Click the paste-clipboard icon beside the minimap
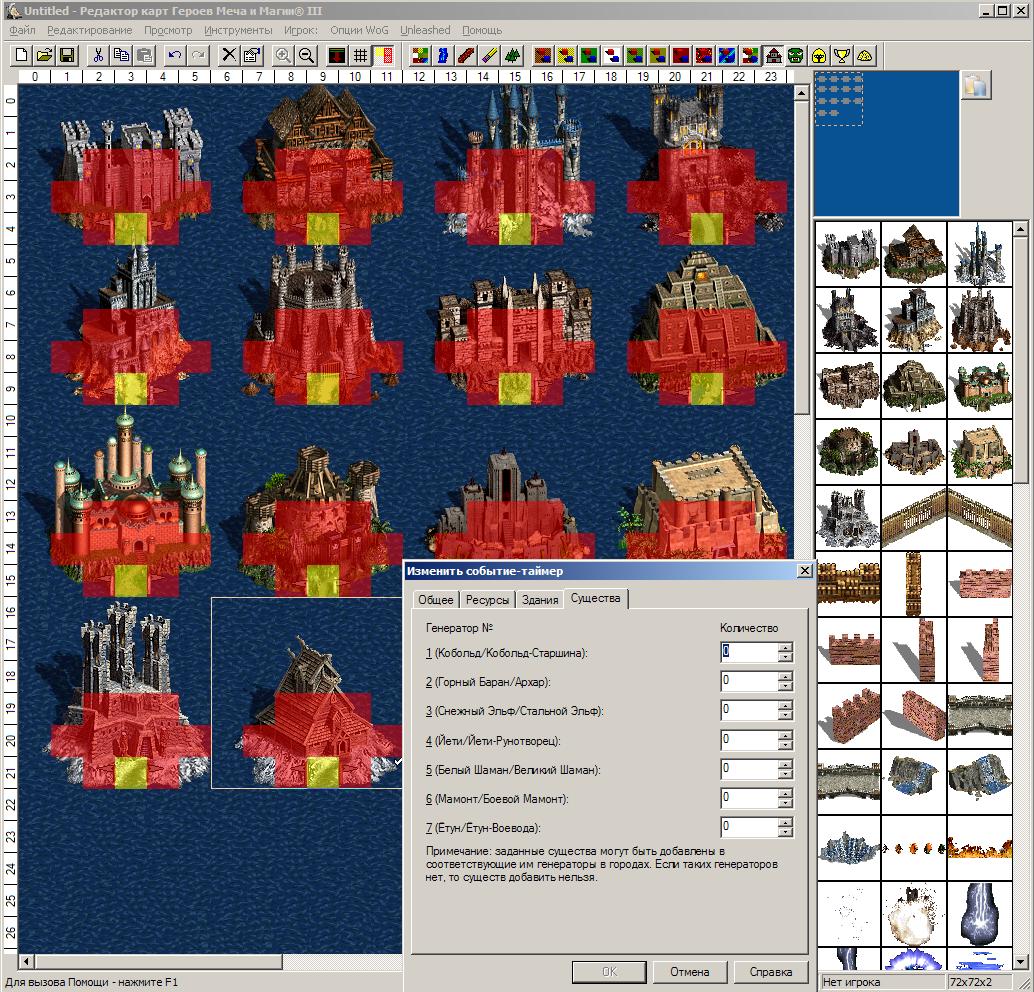1034x992 pixels. pos(976,86)
